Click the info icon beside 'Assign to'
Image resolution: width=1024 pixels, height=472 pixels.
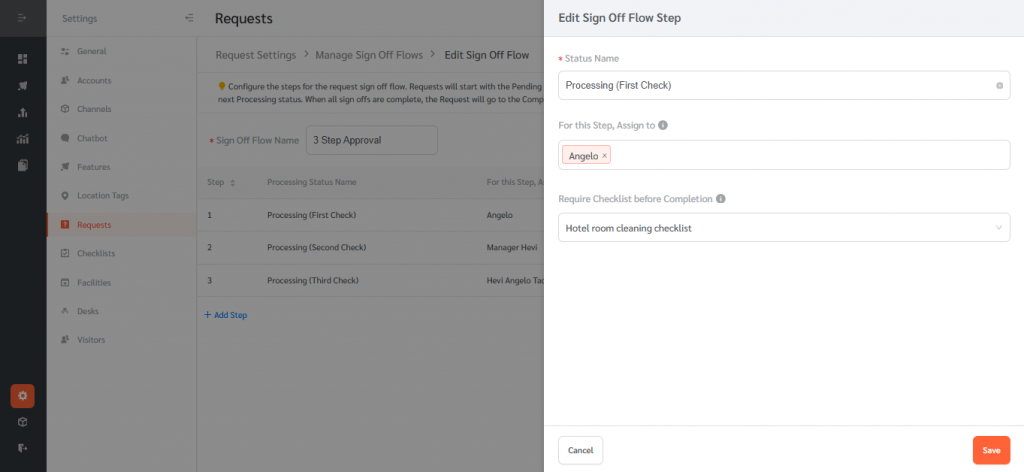[663, 126]
